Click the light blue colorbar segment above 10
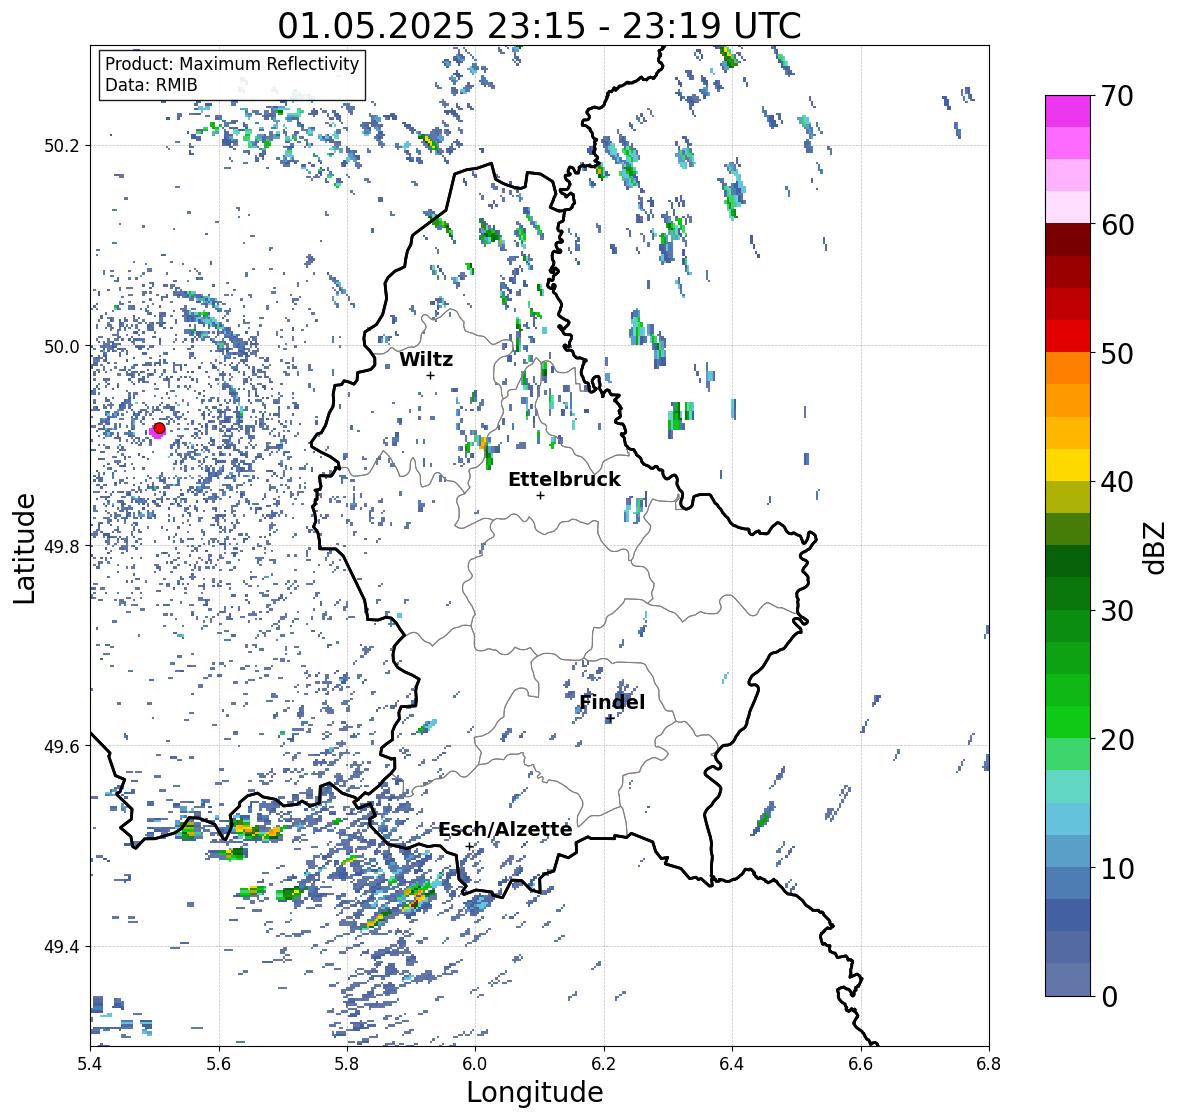 (x=1068, y=851)
